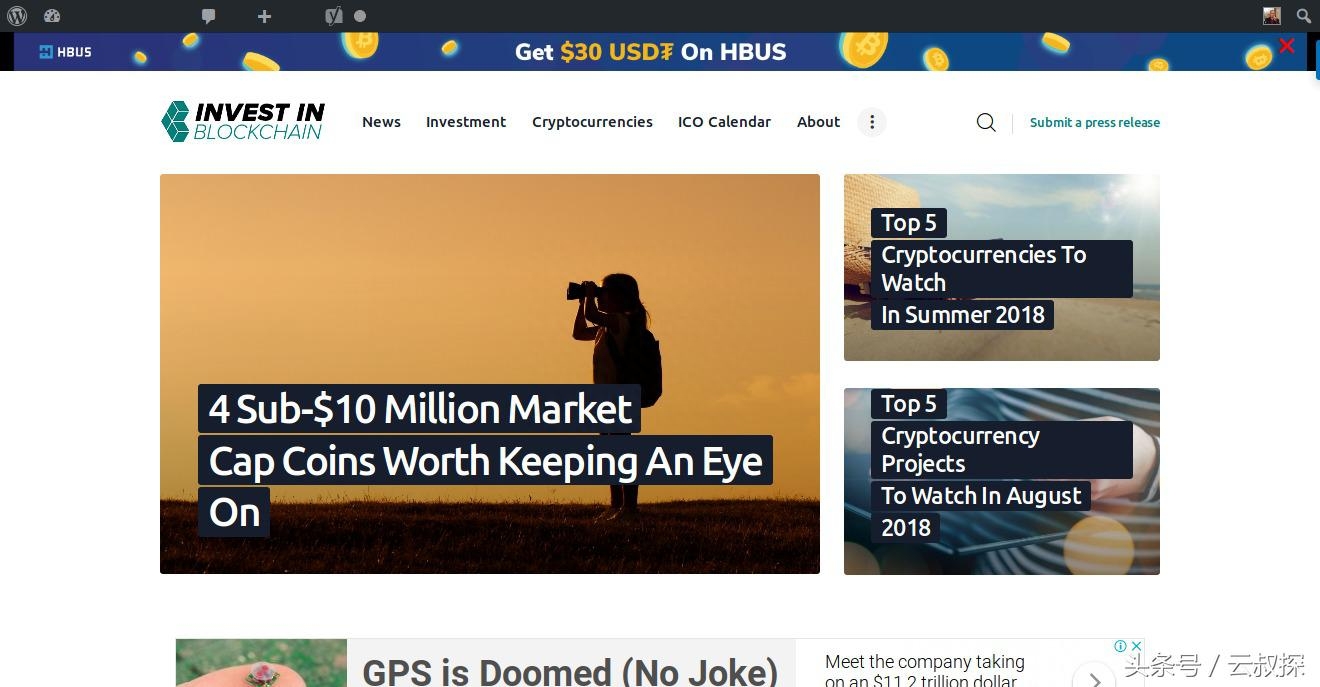Open the Cryptocurrencies menu item

[x=592, y=122]
